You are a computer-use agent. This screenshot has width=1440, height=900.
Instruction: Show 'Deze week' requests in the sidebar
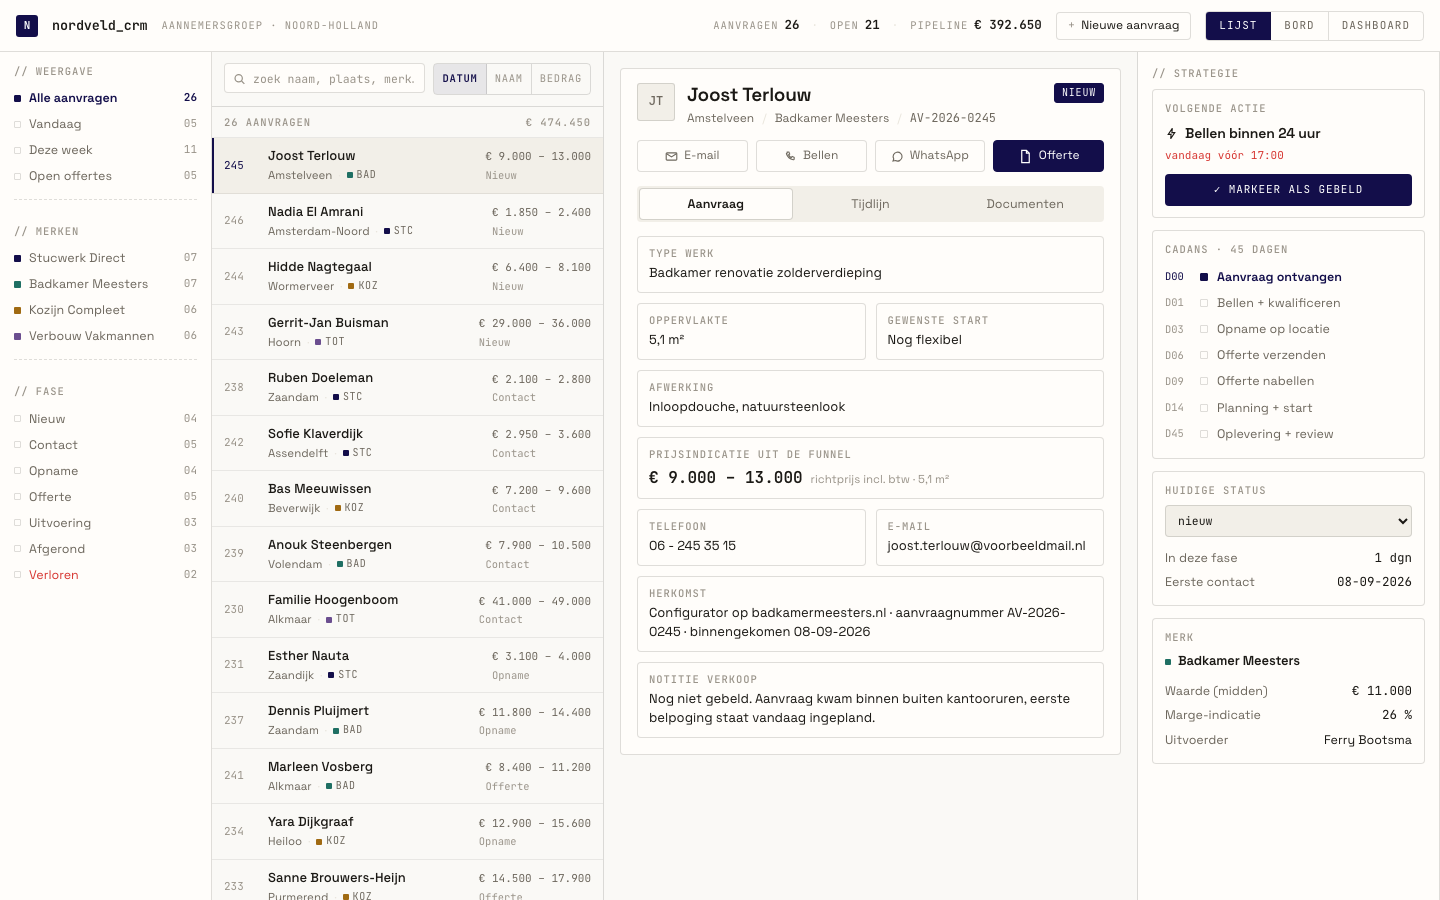tap(105, 150)
